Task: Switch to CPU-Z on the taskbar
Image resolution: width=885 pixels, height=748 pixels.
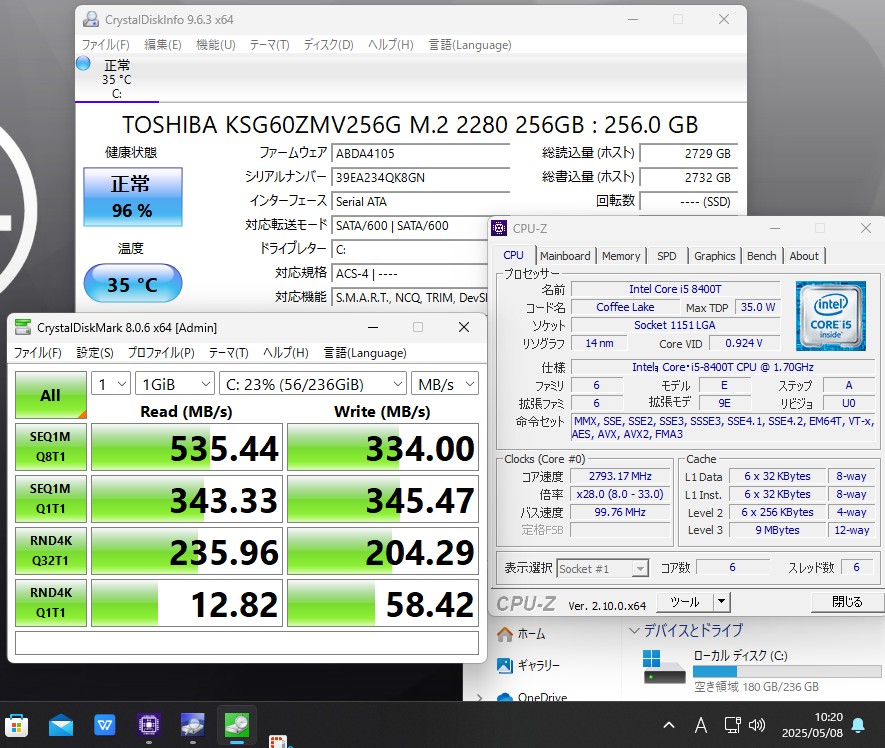Action: 148,725
